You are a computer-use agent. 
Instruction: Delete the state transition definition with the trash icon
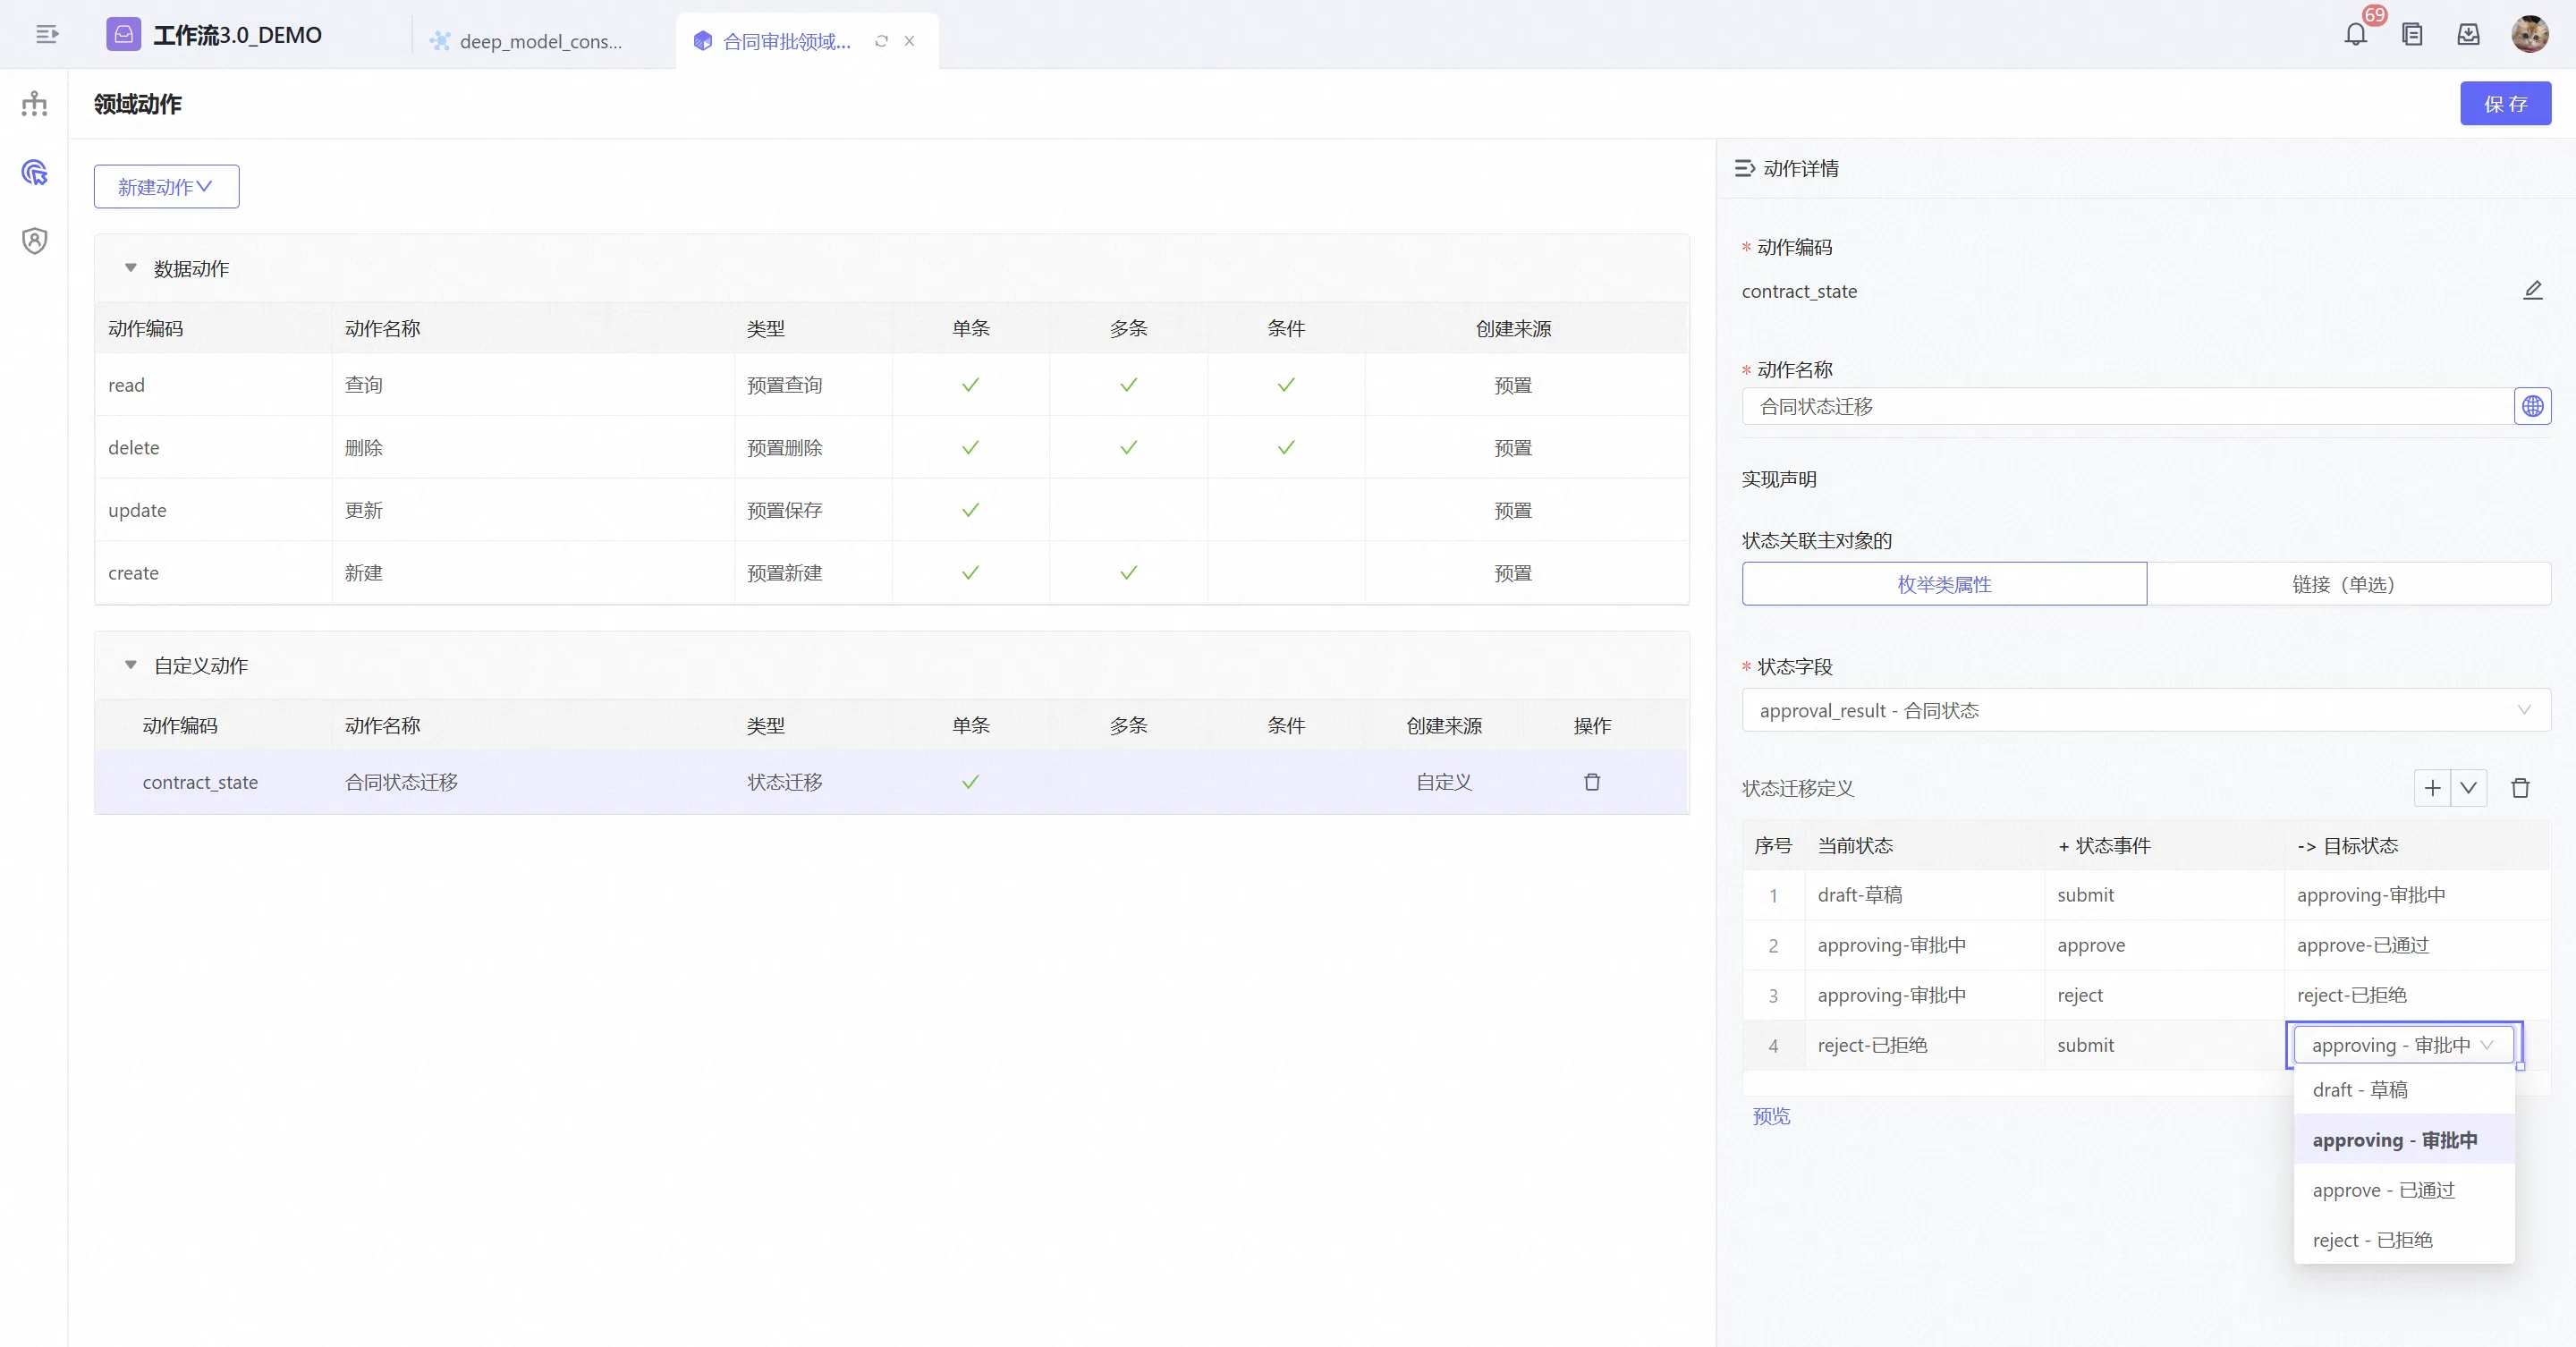coord(2520,788)
